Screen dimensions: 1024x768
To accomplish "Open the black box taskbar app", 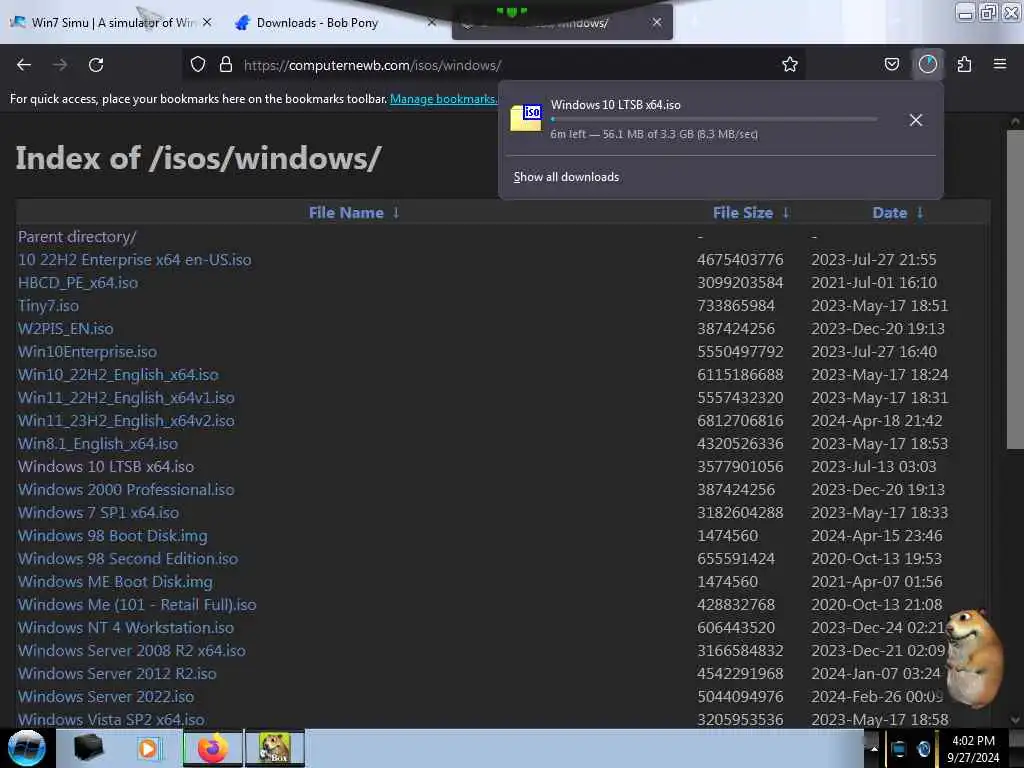I will click(x=88, y=748).
